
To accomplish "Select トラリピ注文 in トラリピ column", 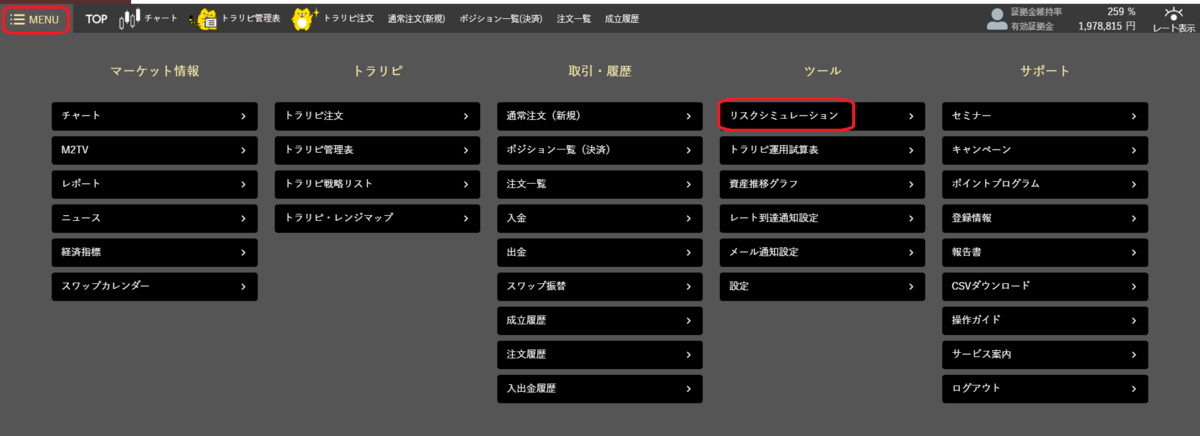I will (x=377, y=116).
